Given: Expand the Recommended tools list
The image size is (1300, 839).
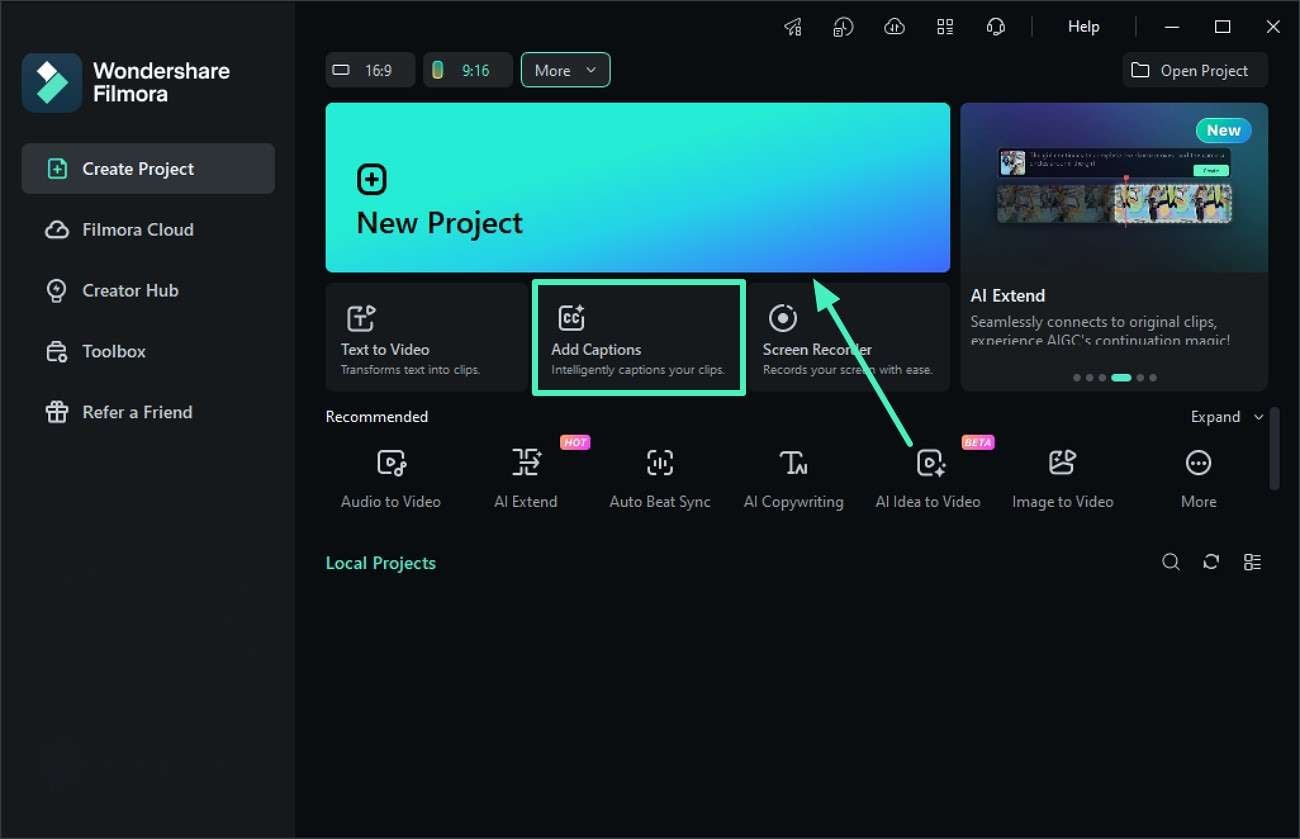Looking at the screenshot, I should tap(1227, 417).
